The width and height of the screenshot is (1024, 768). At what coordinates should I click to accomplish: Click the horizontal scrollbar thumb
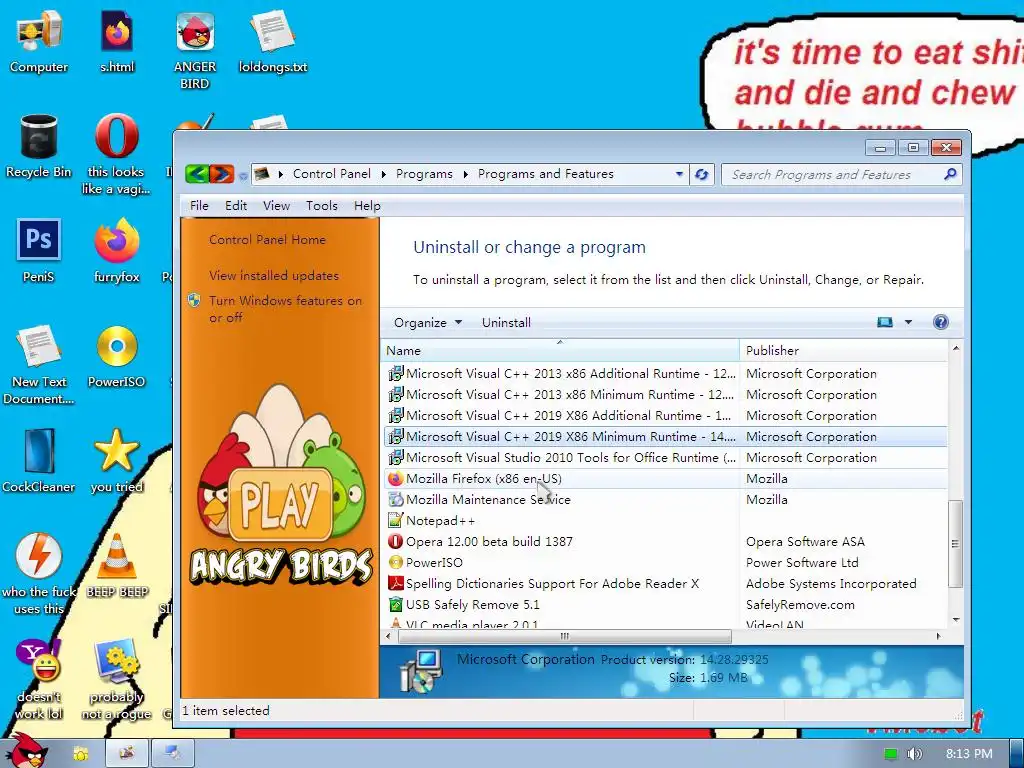[x=564, y=636]
